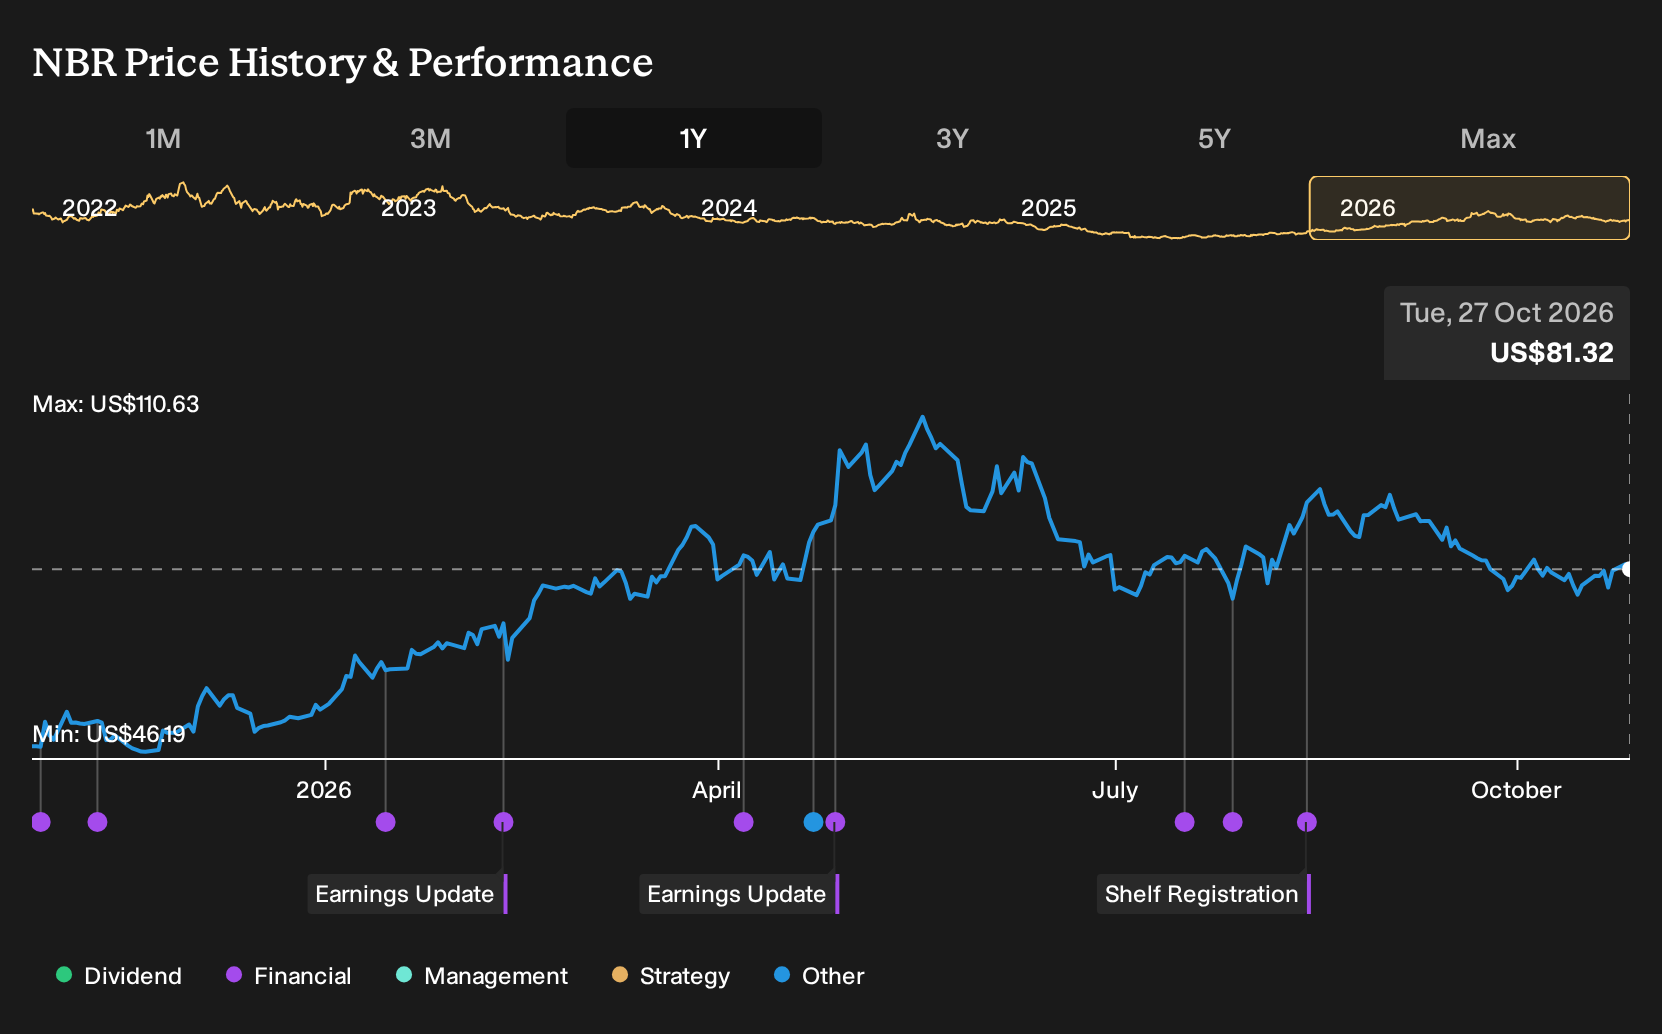Show the Max time range

pos(1488,138)
